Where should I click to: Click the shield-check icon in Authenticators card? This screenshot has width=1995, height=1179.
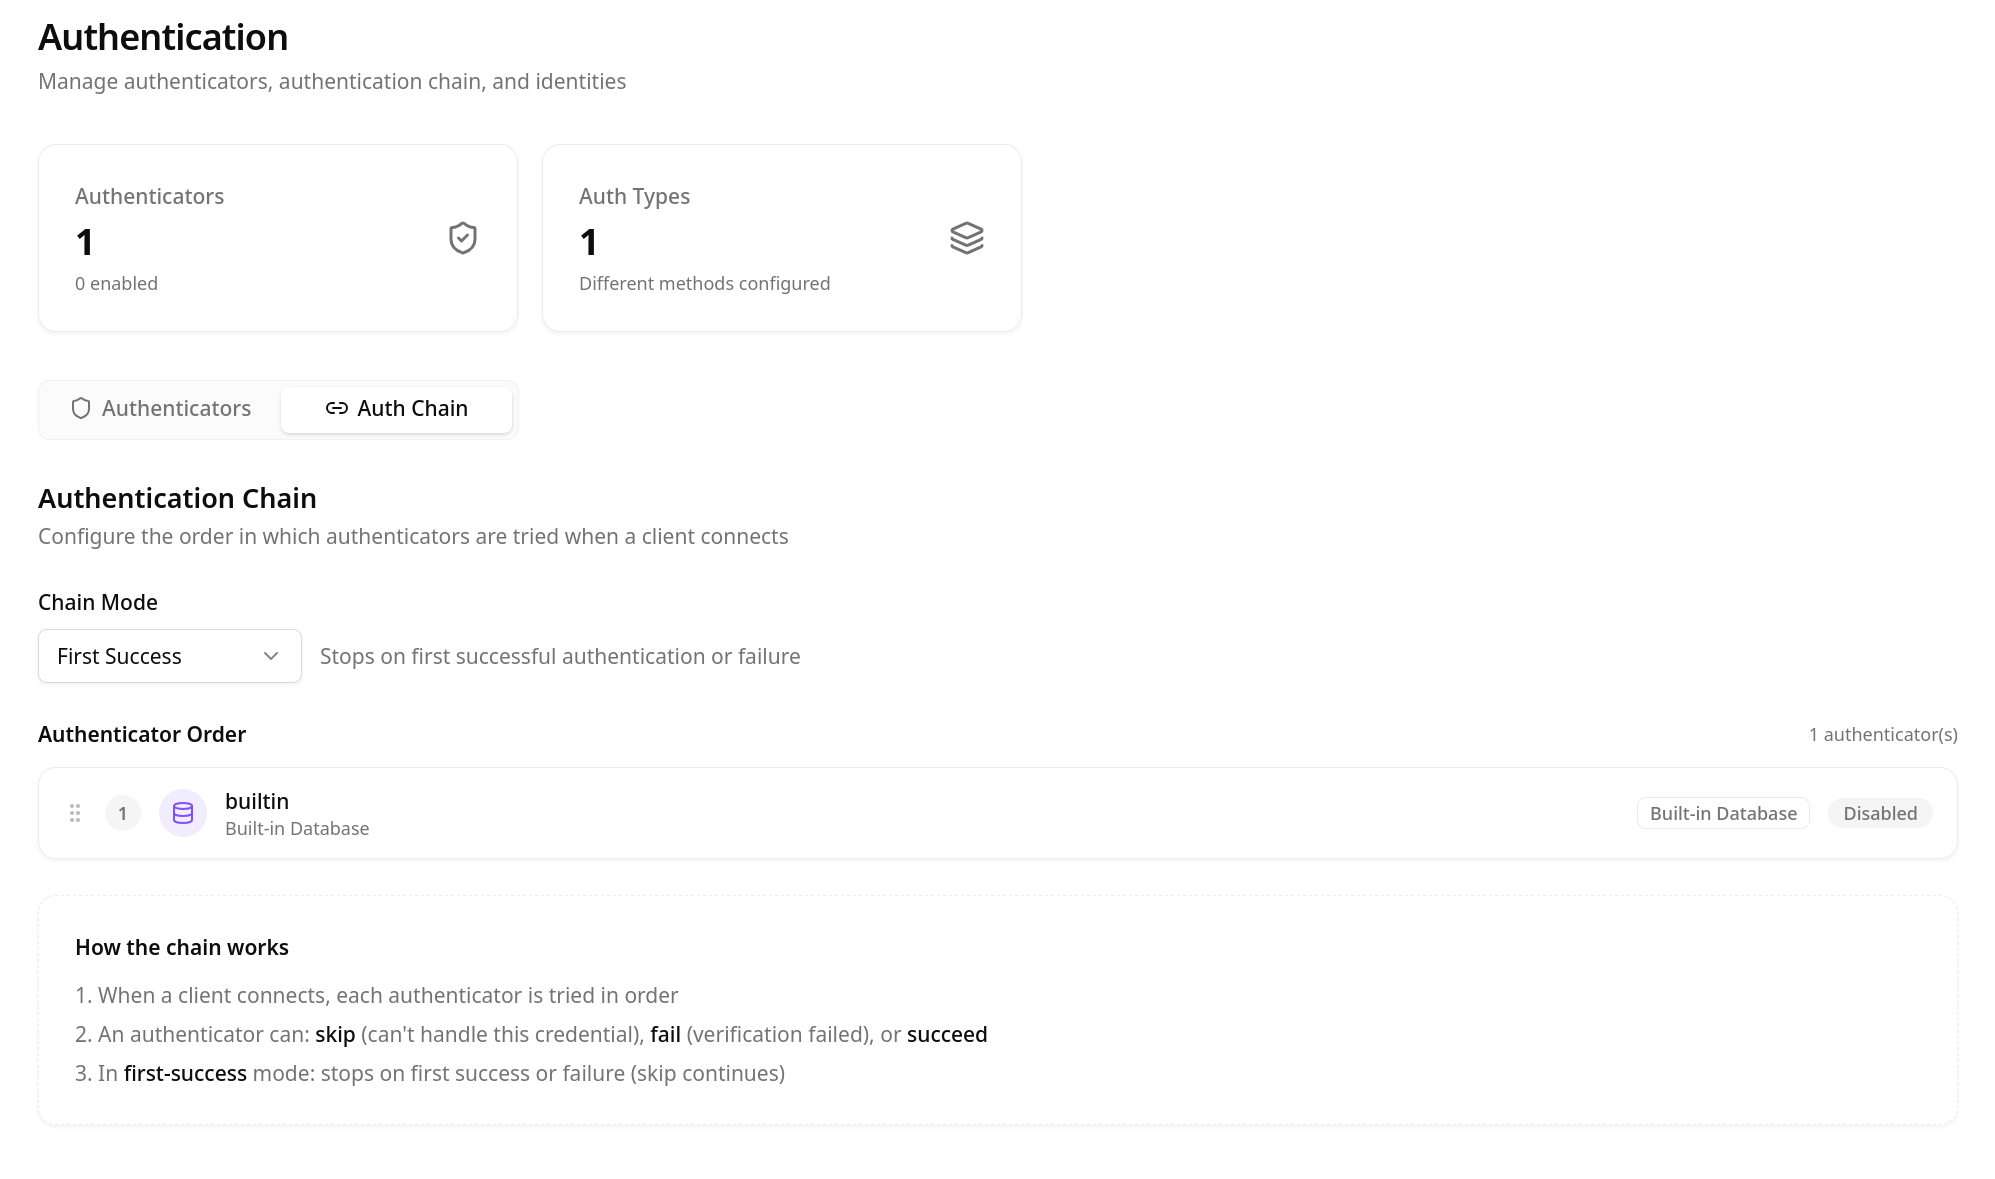(462, 238)
